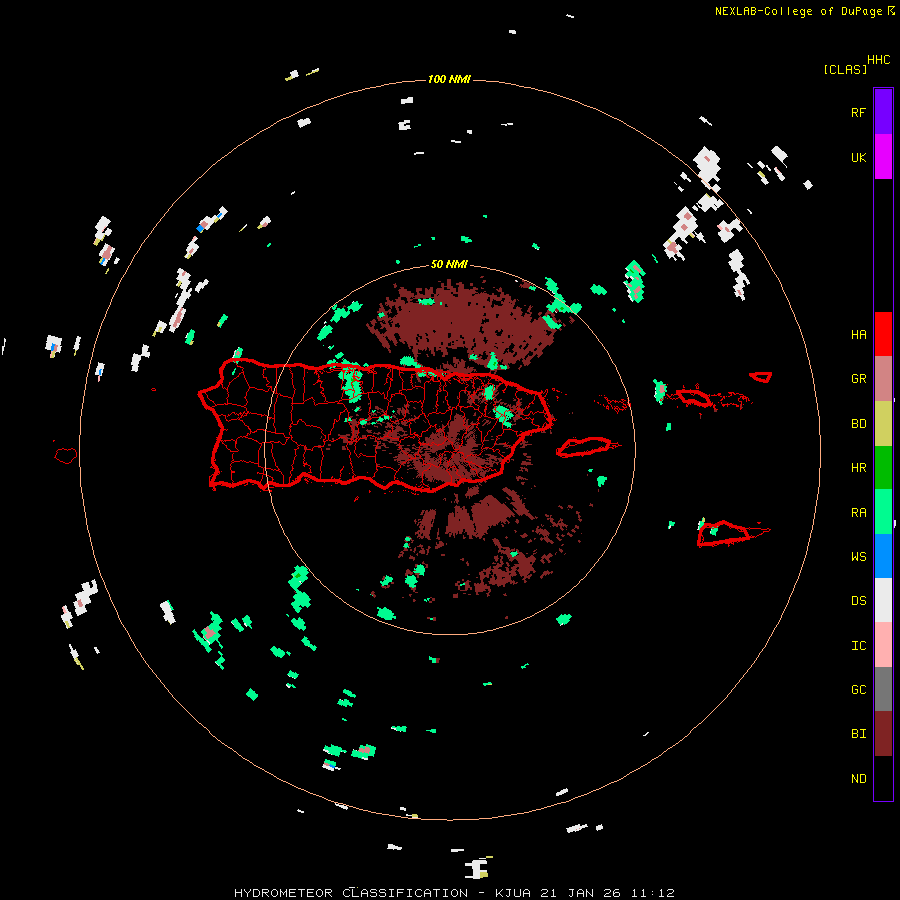Click the HR legend label

tap(858, 467)
